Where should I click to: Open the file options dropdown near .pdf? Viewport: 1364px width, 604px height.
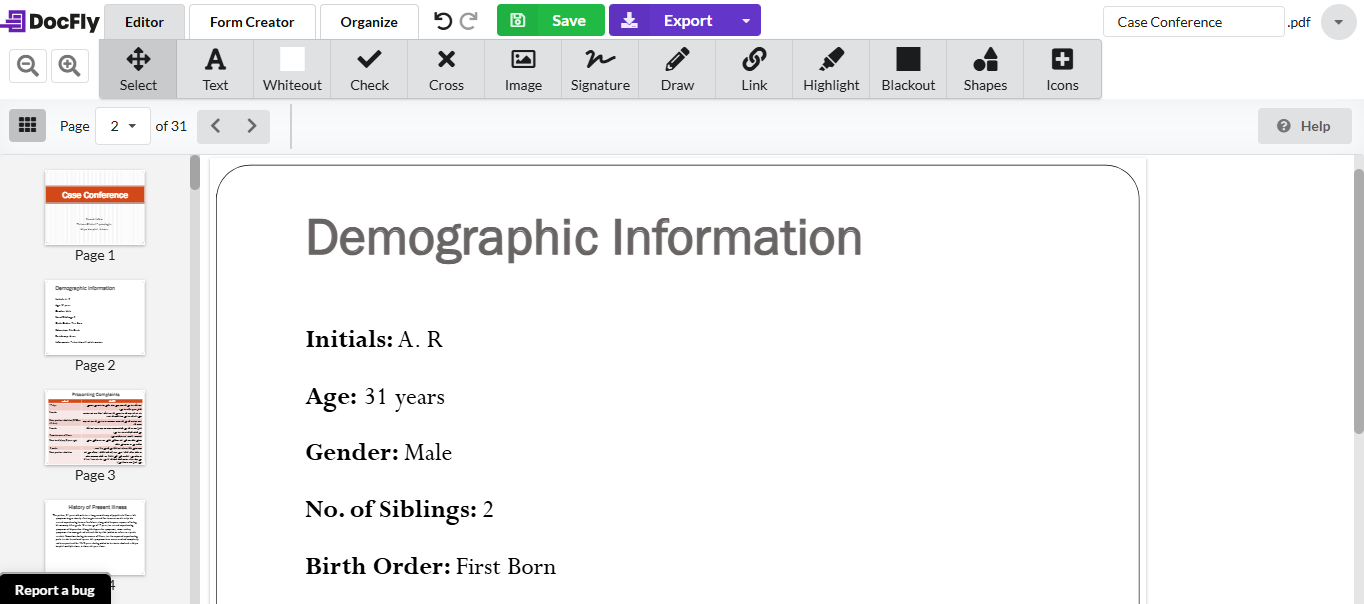point(1338,21)
